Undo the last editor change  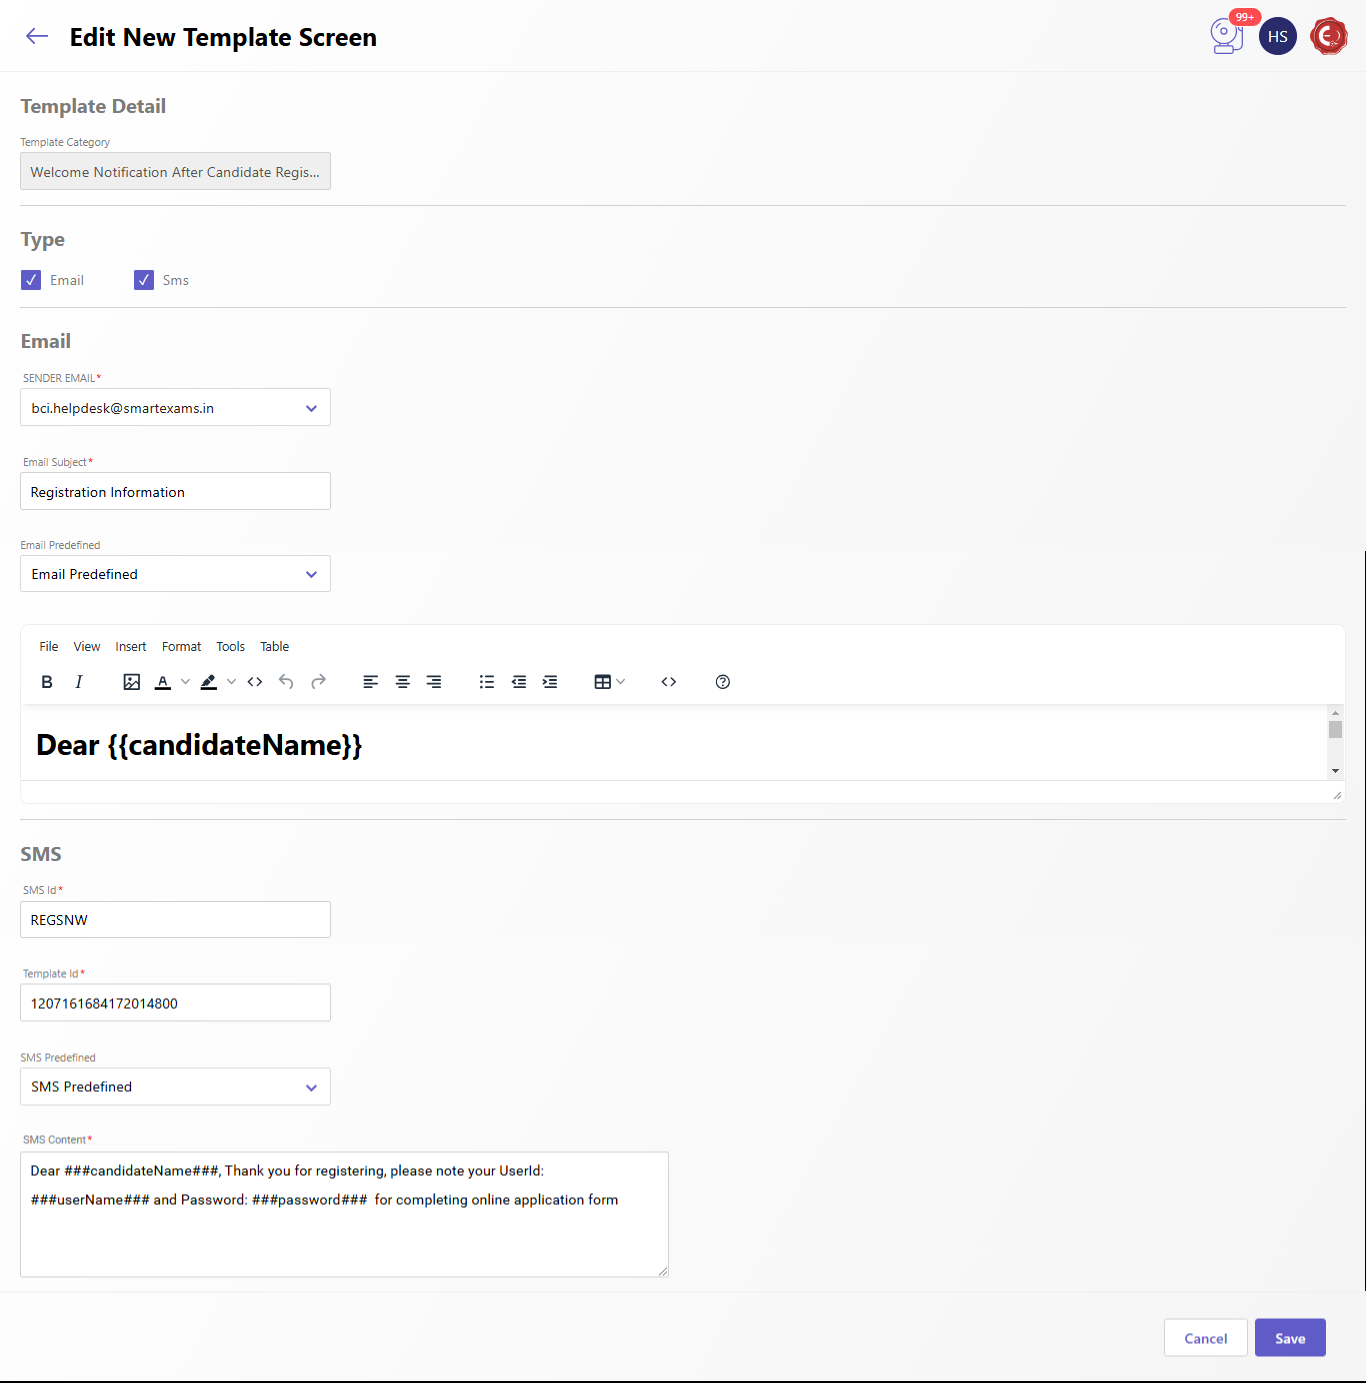(286, 682)
